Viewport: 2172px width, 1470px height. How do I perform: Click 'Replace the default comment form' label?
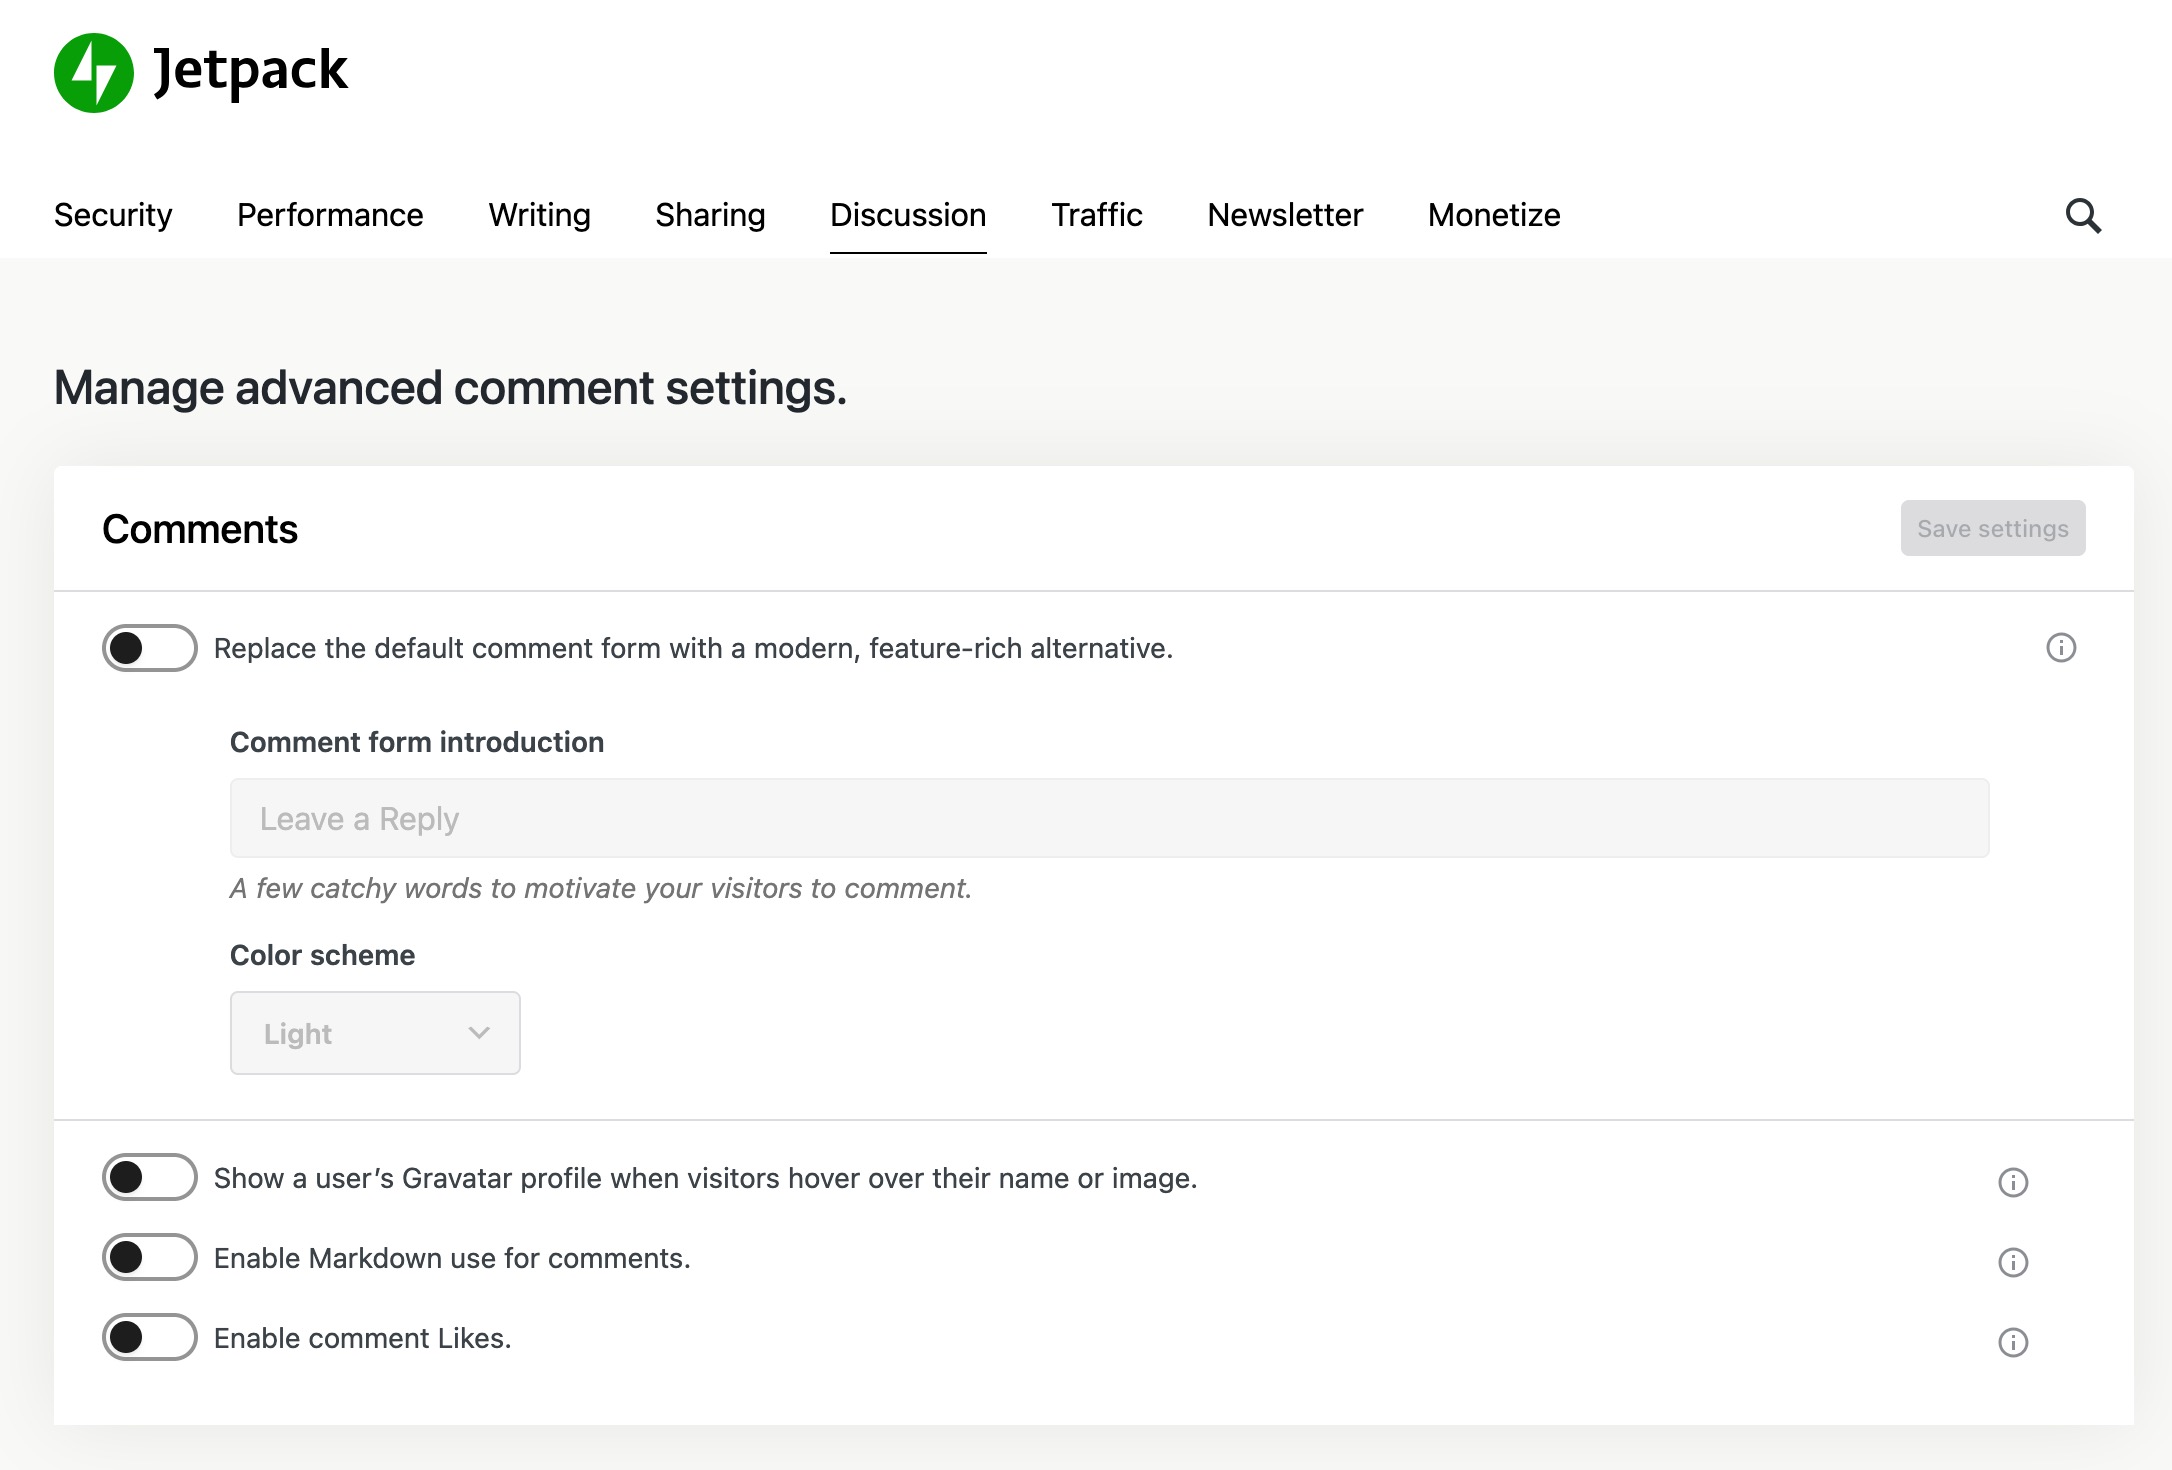[x=693, y=648]
